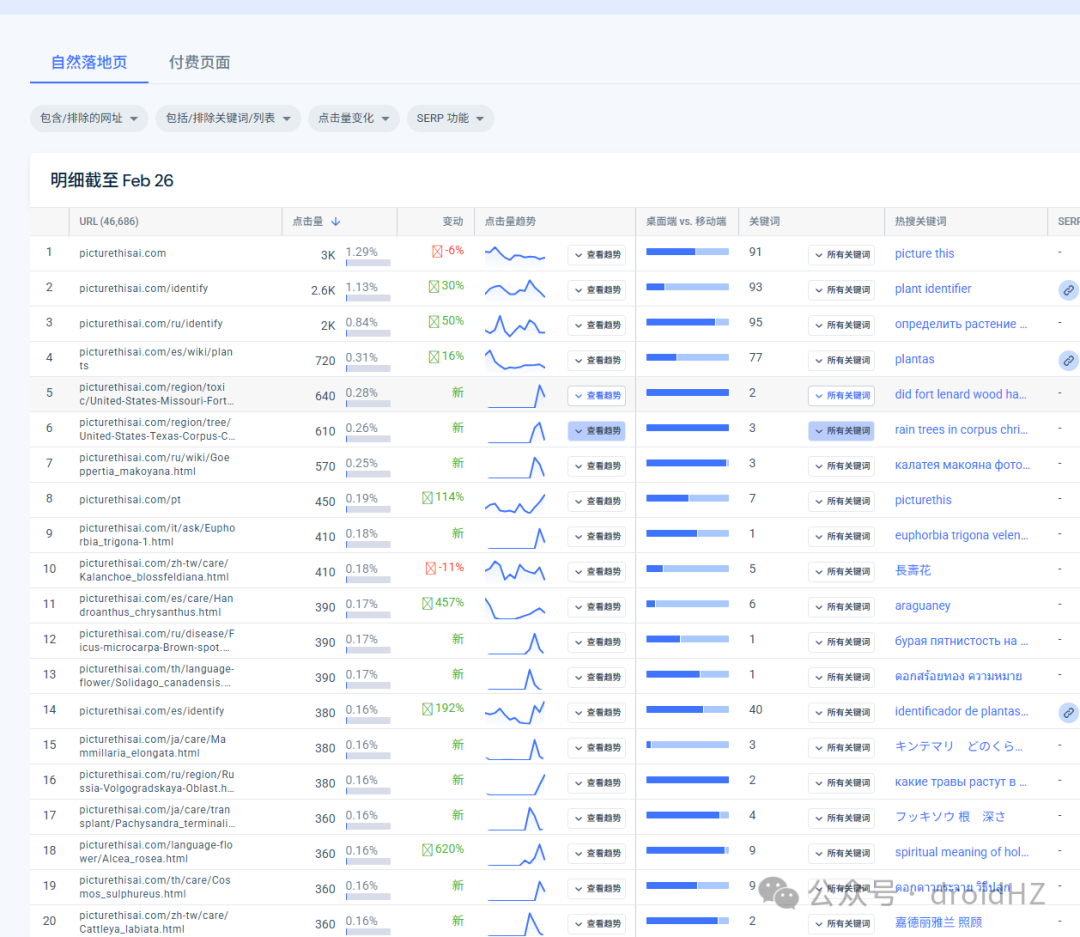Open the 包括/排除关键词/列表 filter dropdown
The width and height of the screenshot is (1080, 937).
pos(227,119)
